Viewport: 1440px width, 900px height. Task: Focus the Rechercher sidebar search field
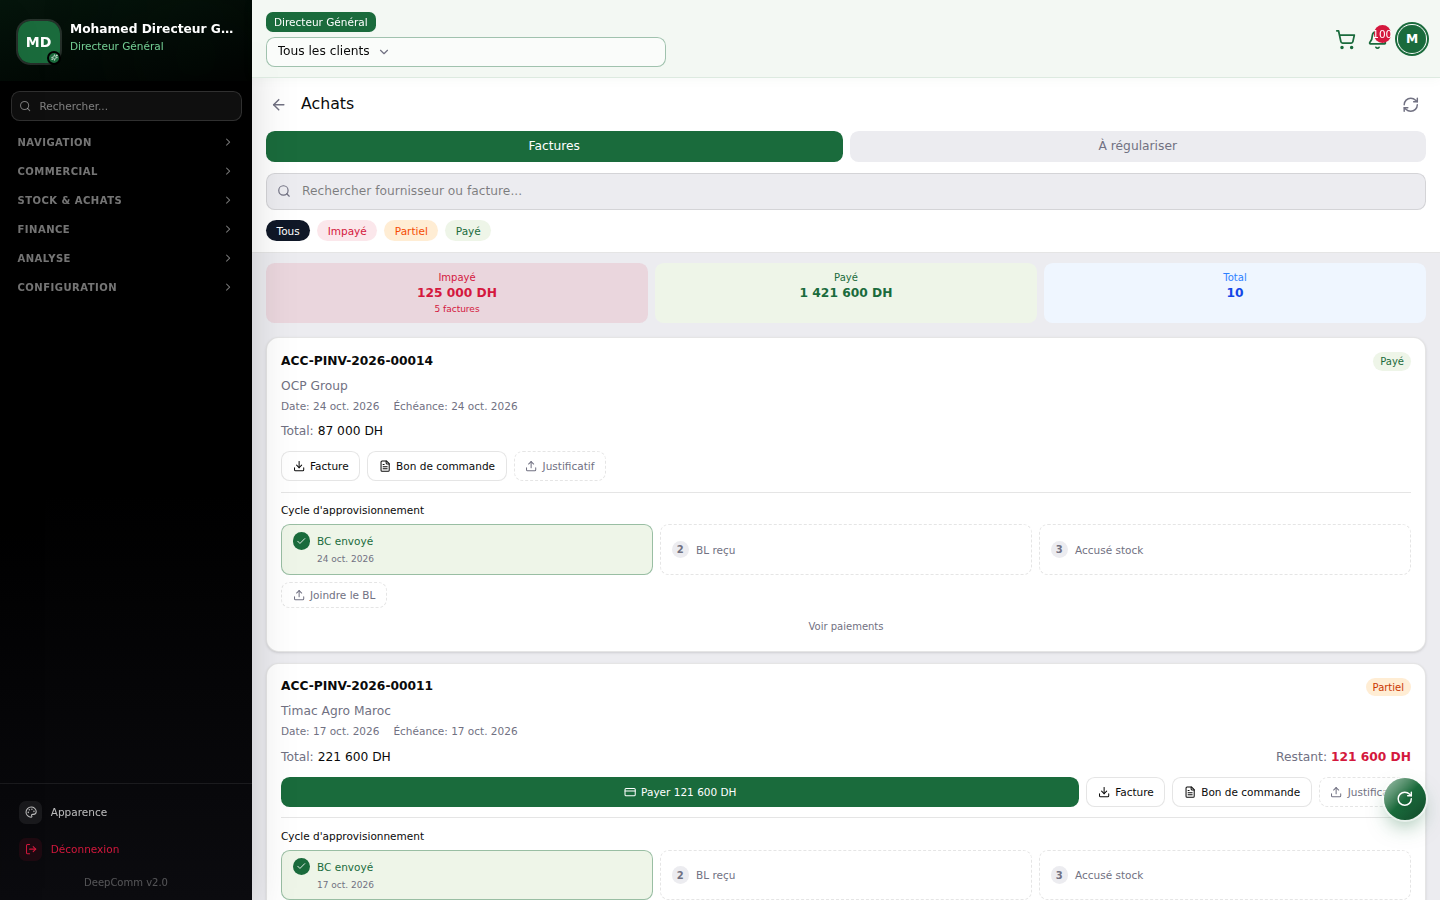click(126, 106)
